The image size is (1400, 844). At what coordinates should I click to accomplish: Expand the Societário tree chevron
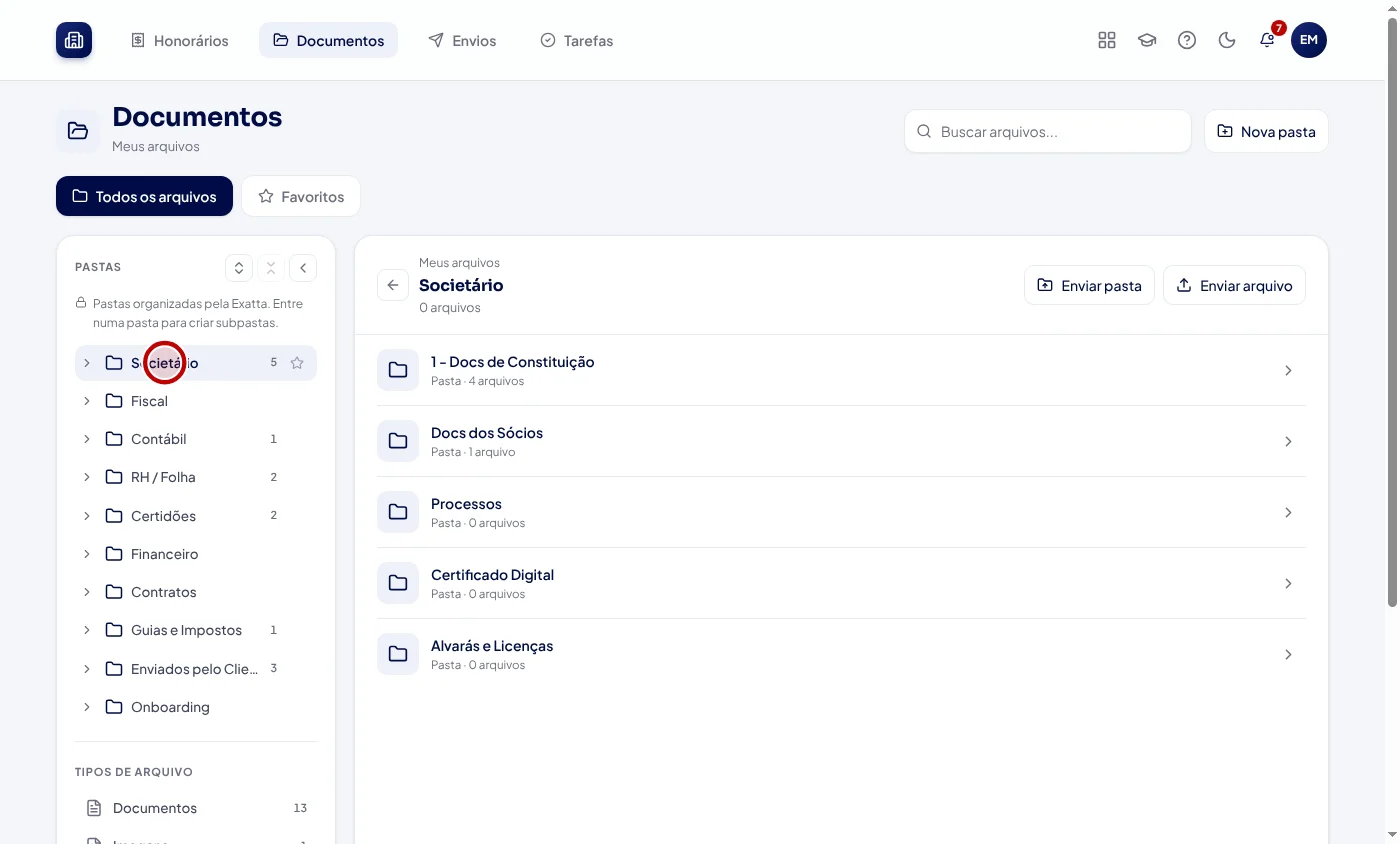87,363
